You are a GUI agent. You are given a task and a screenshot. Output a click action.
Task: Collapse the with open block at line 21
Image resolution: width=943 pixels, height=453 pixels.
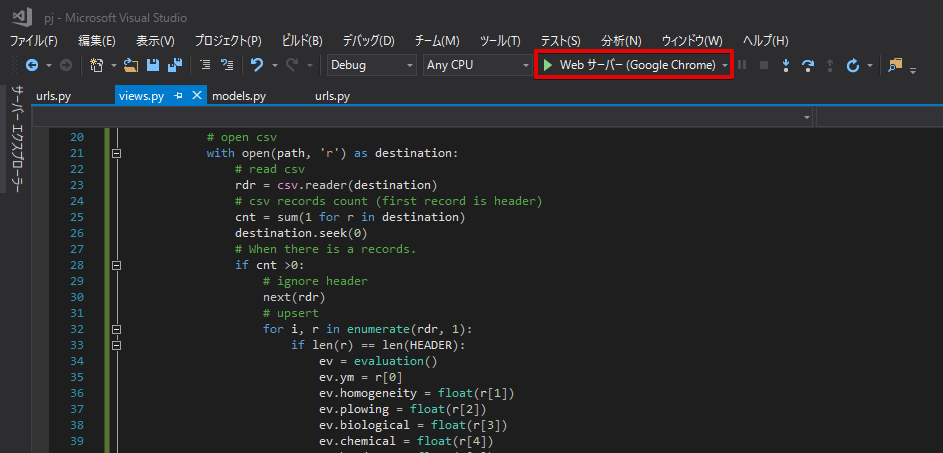[117, 153]
